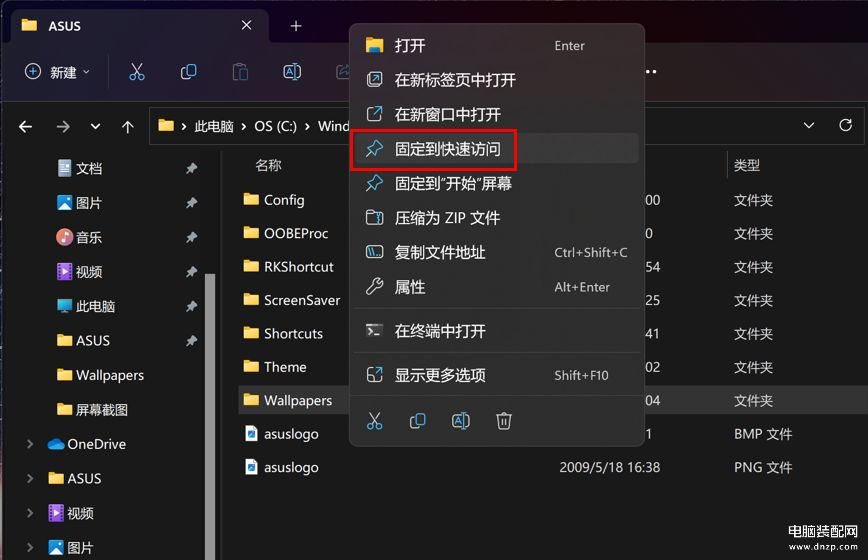Select the Shortcuts folder
Viewport: 868px width, 560px height.
(x=283, y=333)
